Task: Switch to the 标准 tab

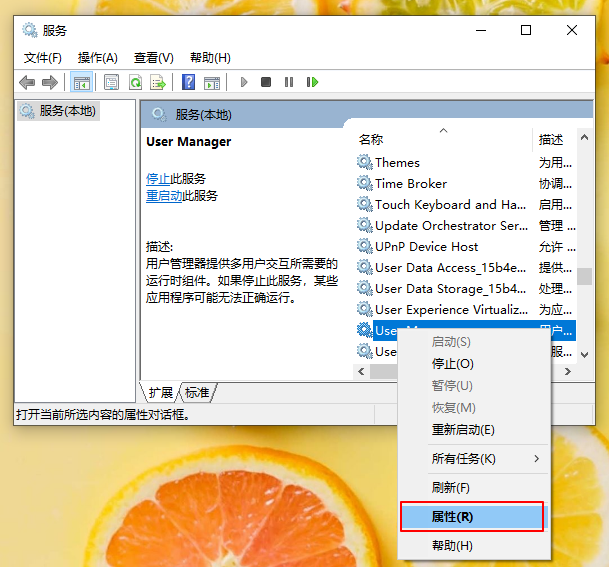Action: click(198, 393)
